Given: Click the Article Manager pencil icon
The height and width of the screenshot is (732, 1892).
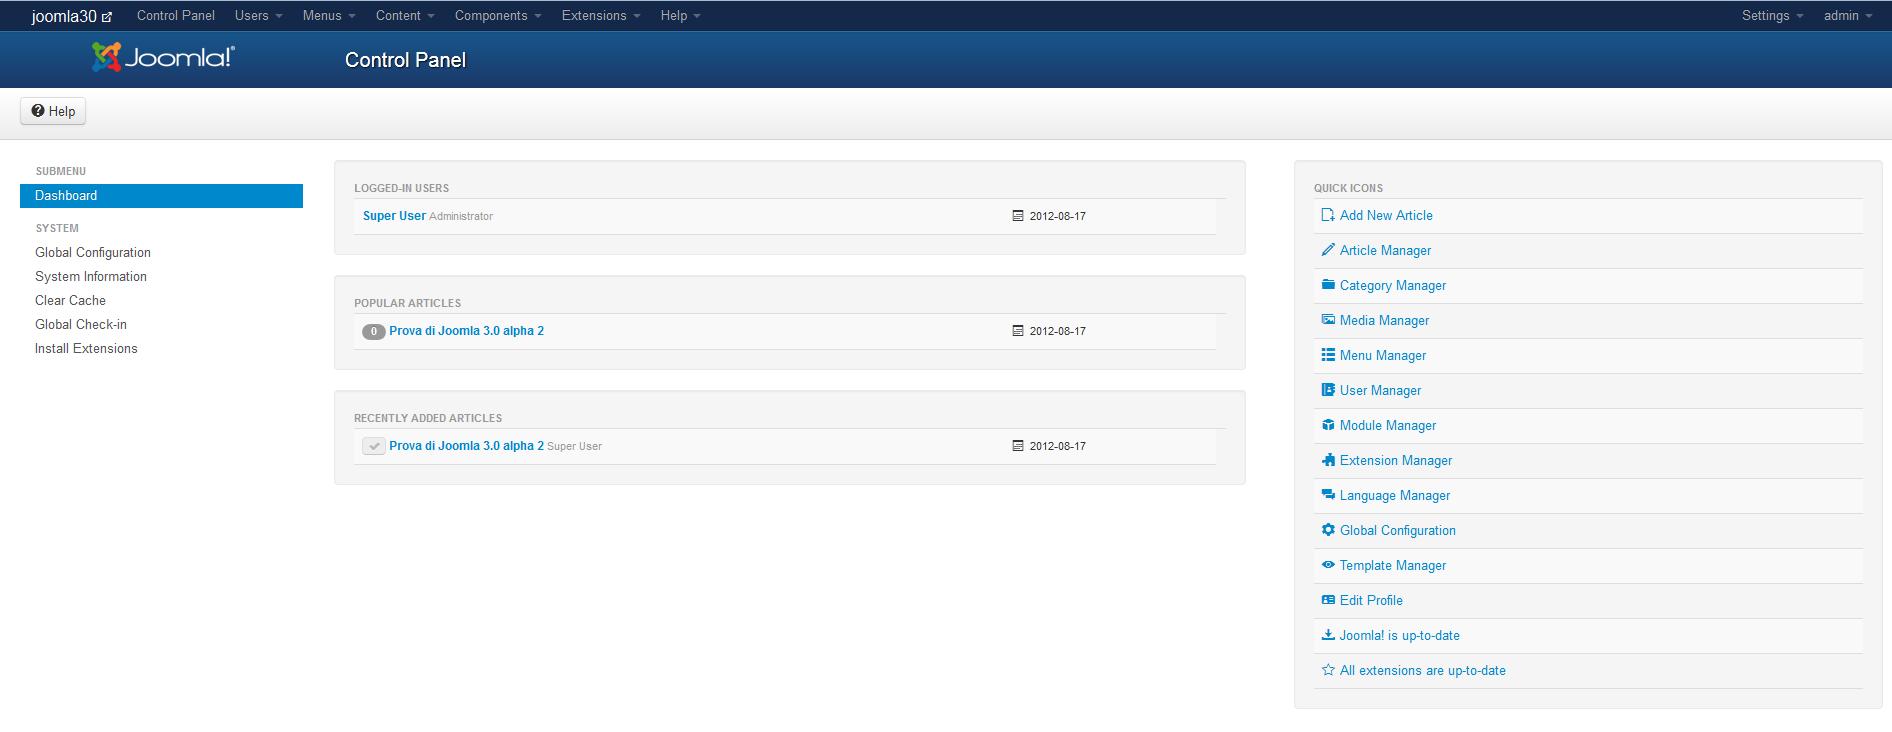Looking at the screenshot, I should [x=1328, y=250].
